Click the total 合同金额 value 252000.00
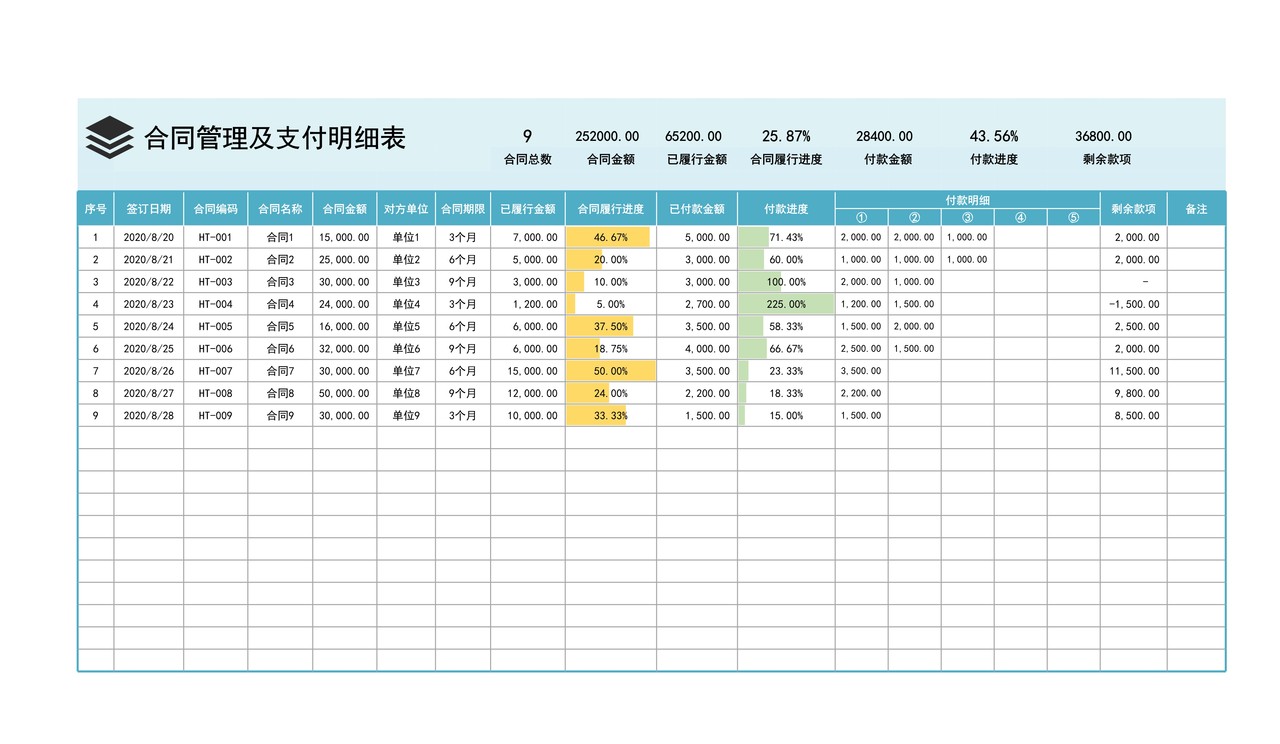 607,137
